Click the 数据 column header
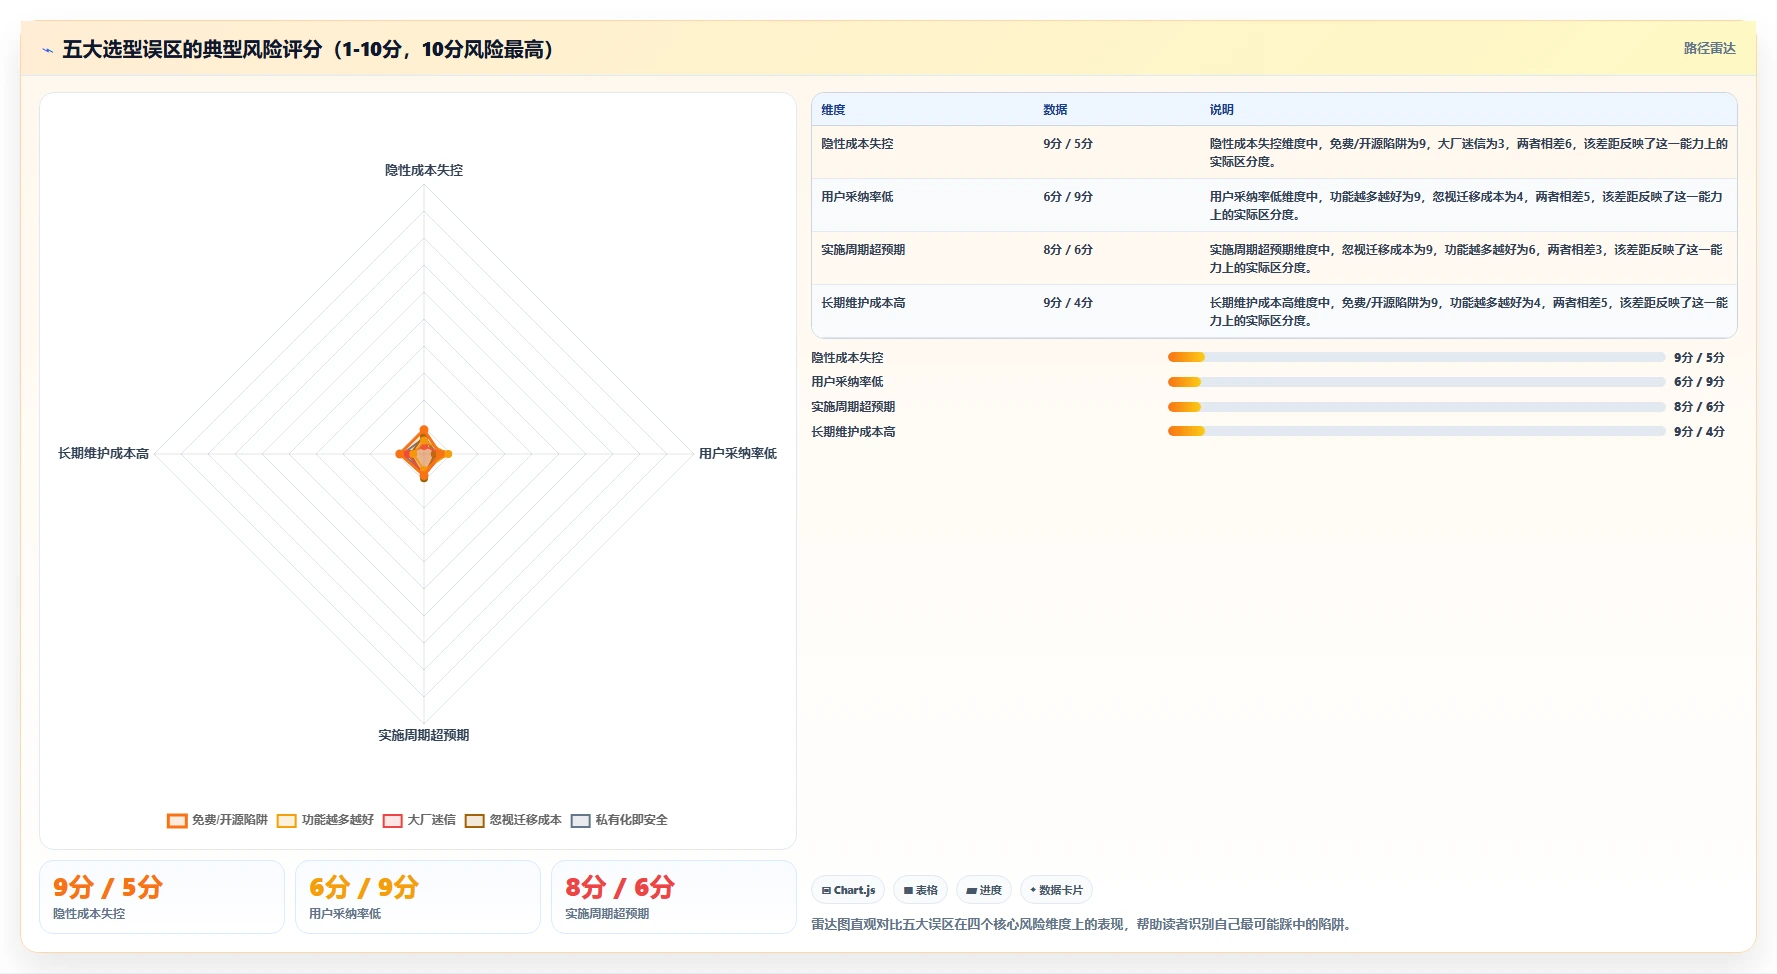Screen dimensions: 1777x974 coord(1055,110)
